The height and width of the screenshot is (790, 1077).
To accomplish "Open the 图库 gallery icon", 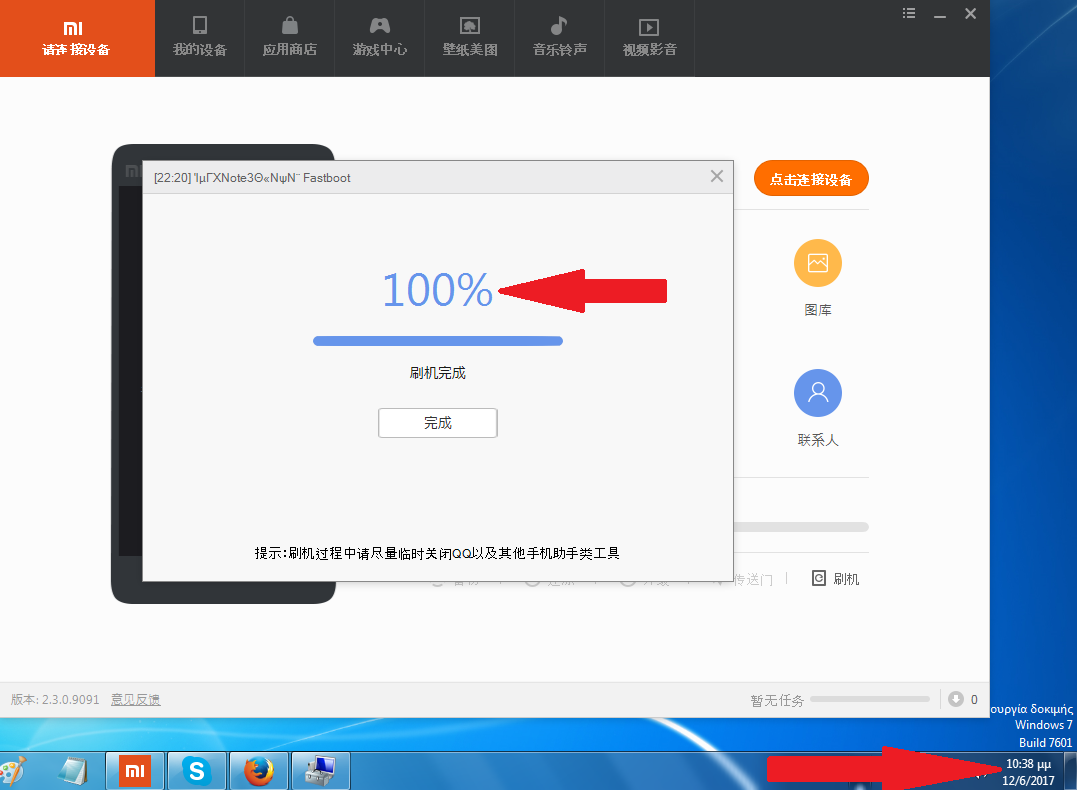I will point(817,263).
